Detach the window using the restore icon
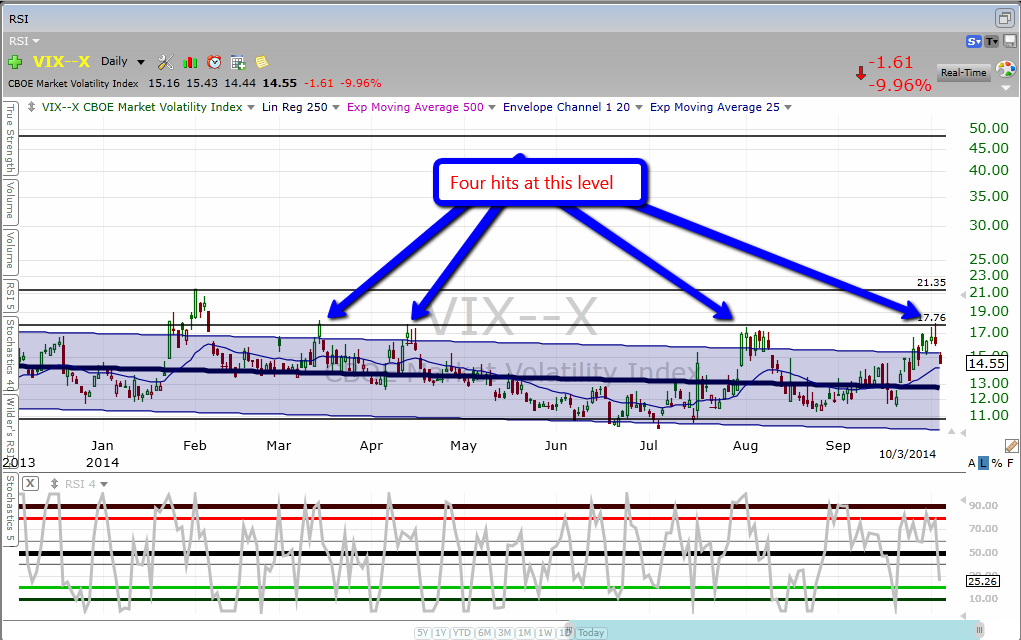The image size is (1021, 640). (x=1004, y=18)
